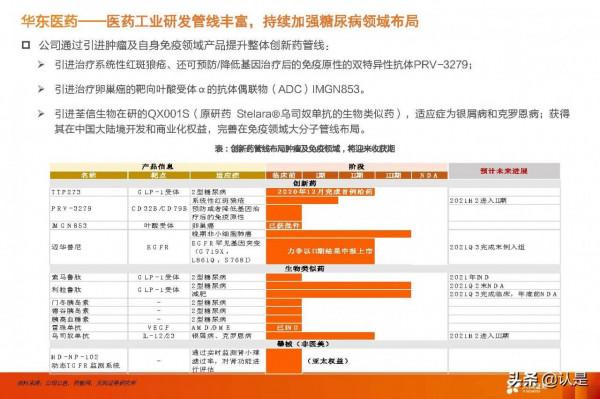Click the 卵巢癌 indication cell
Screen dimensions: 600x399
point(228,226)
